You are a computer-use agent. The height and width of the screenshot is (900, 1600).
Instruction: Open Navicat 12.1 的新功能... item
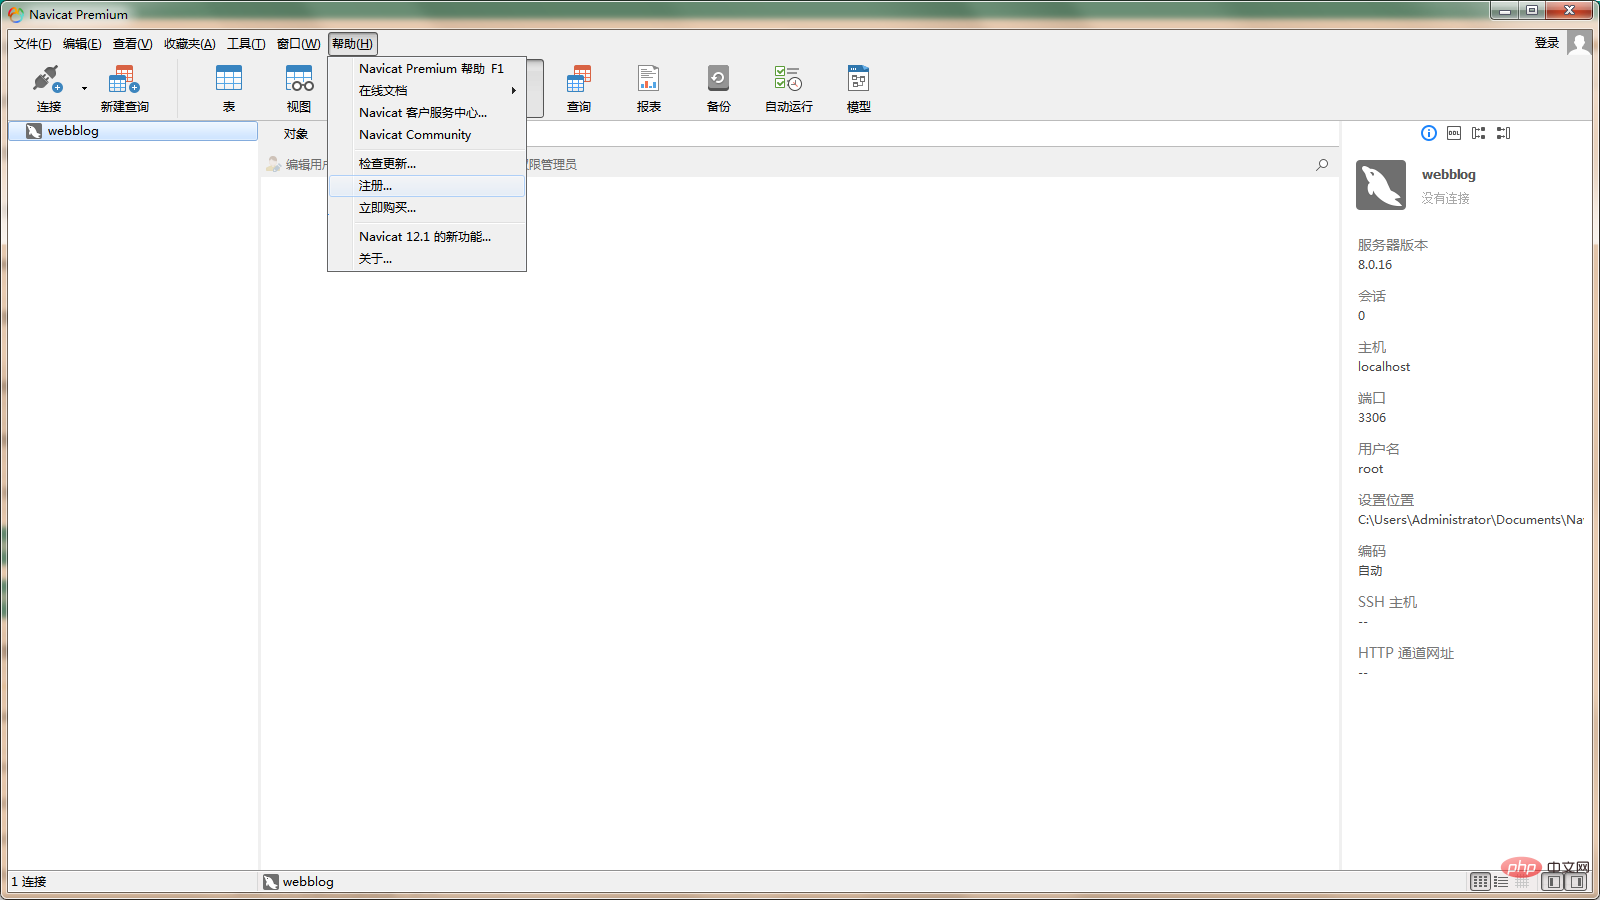point(427,237)
